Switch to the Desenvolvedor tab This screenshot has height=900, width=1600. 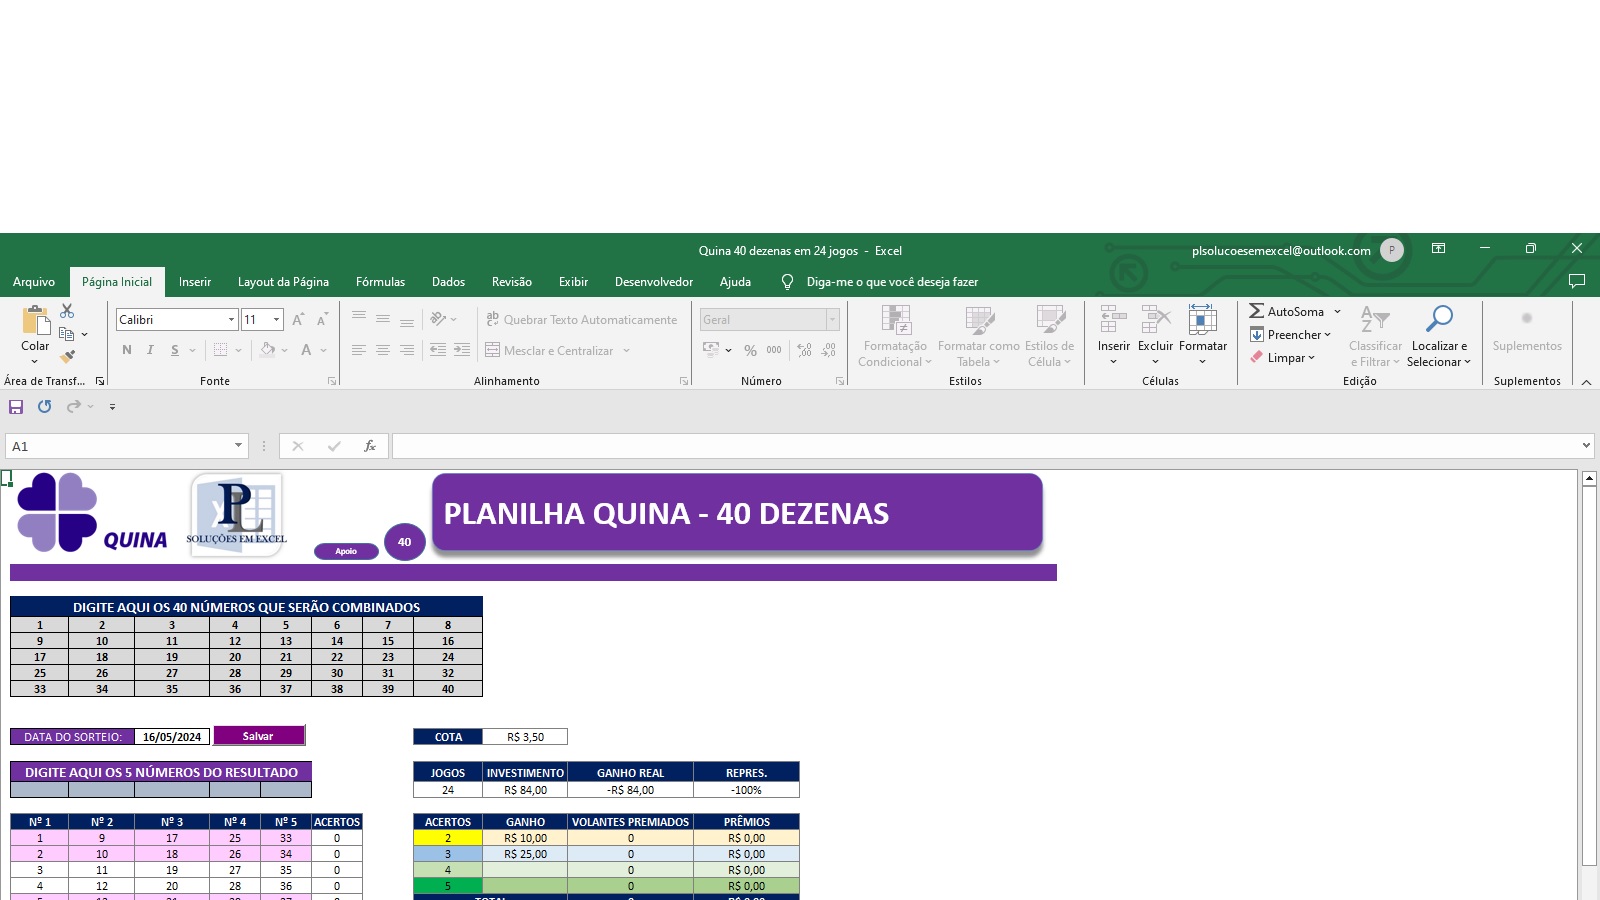pyautogui.click(x=654, y=282)
